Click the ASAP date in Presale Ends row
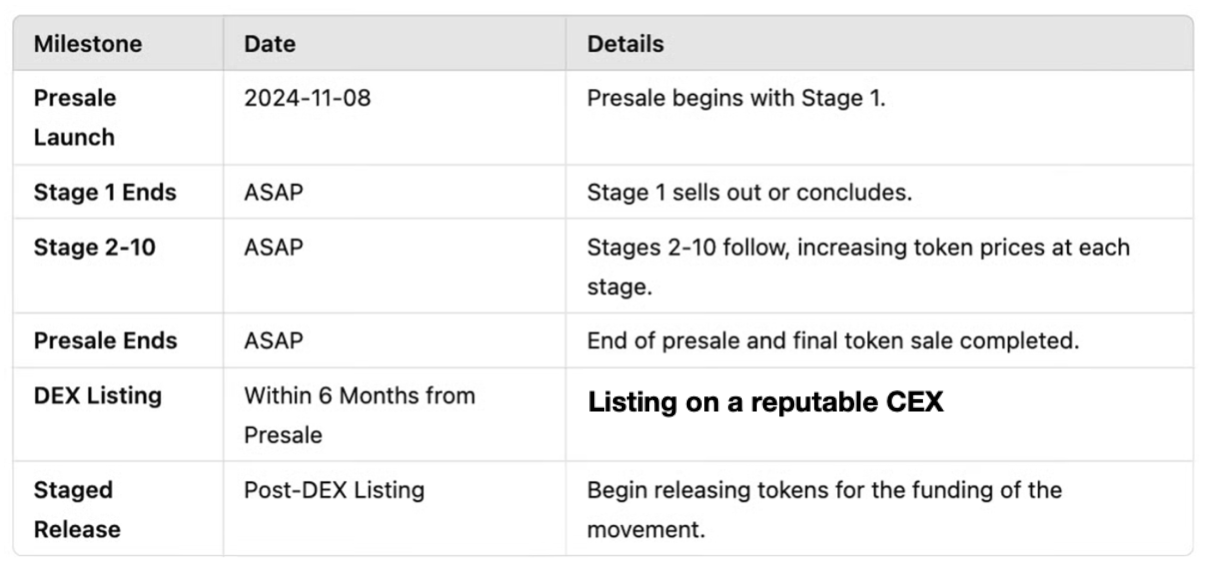1206x566 pixels. 273,340
